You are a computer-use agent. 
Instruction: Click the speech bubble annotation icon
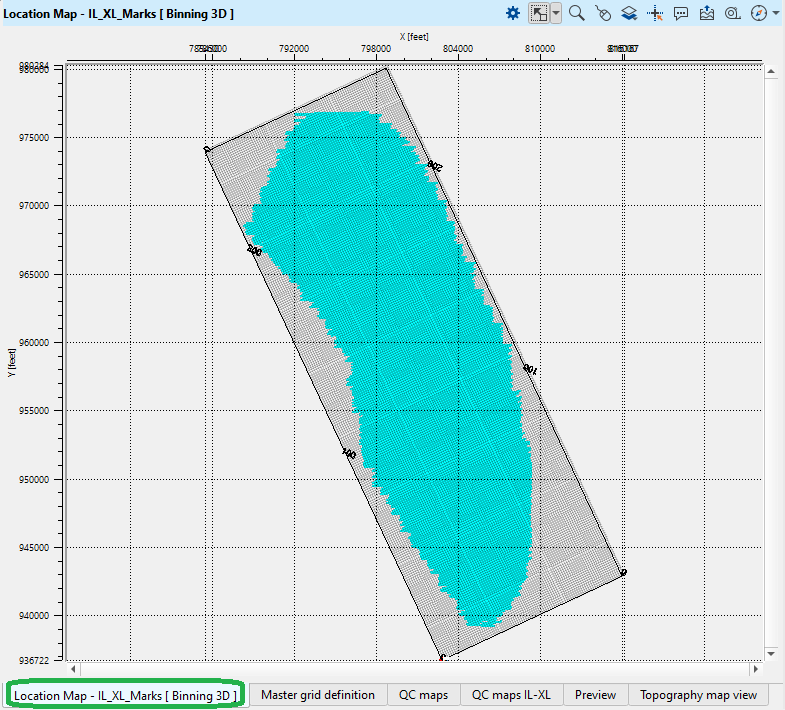[681, 13]
